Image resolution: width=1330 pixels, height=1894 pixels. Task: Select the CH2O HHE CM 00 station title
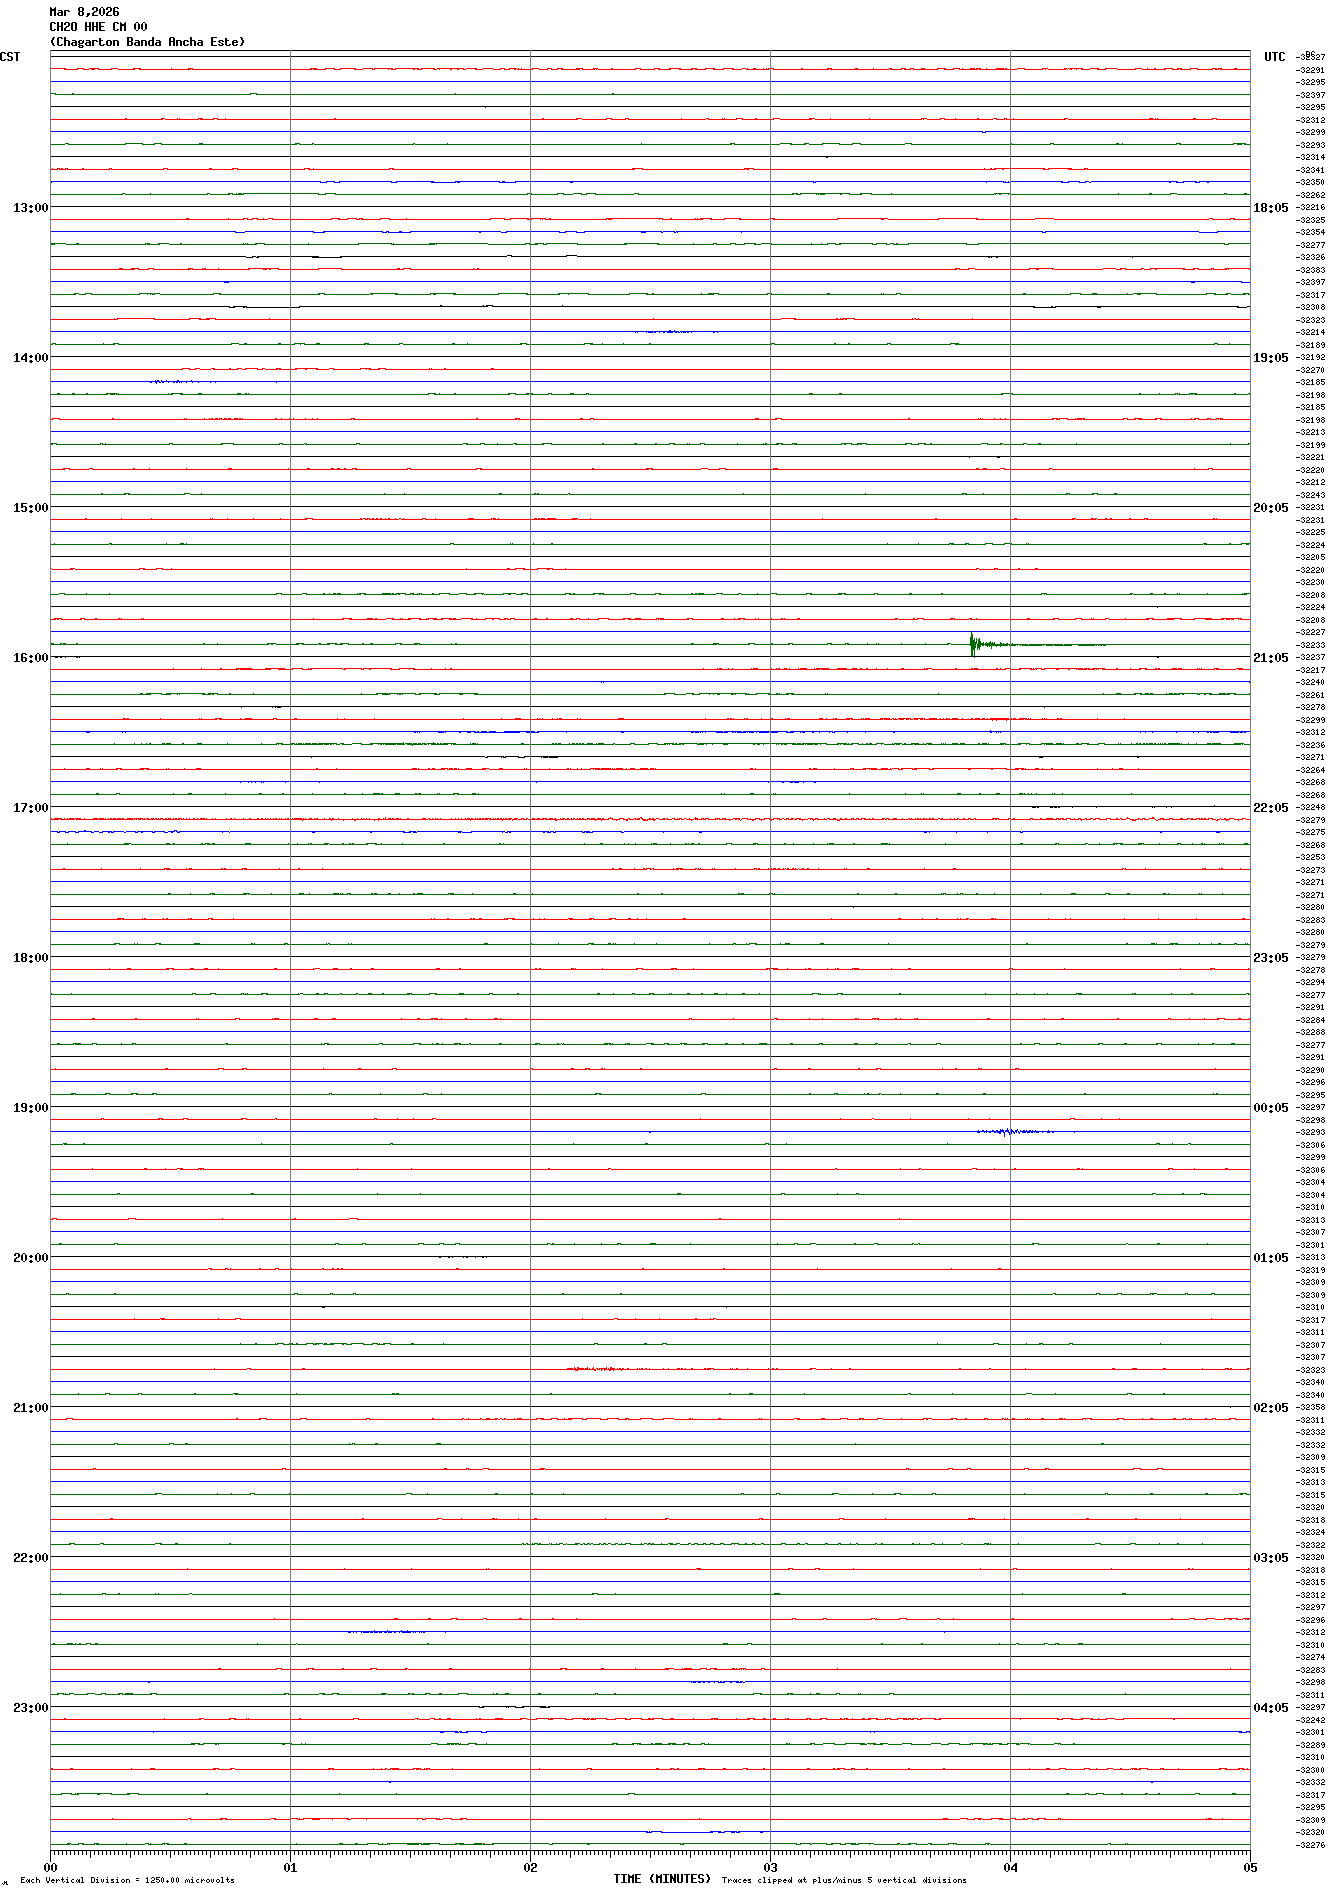tap(98, 27)
